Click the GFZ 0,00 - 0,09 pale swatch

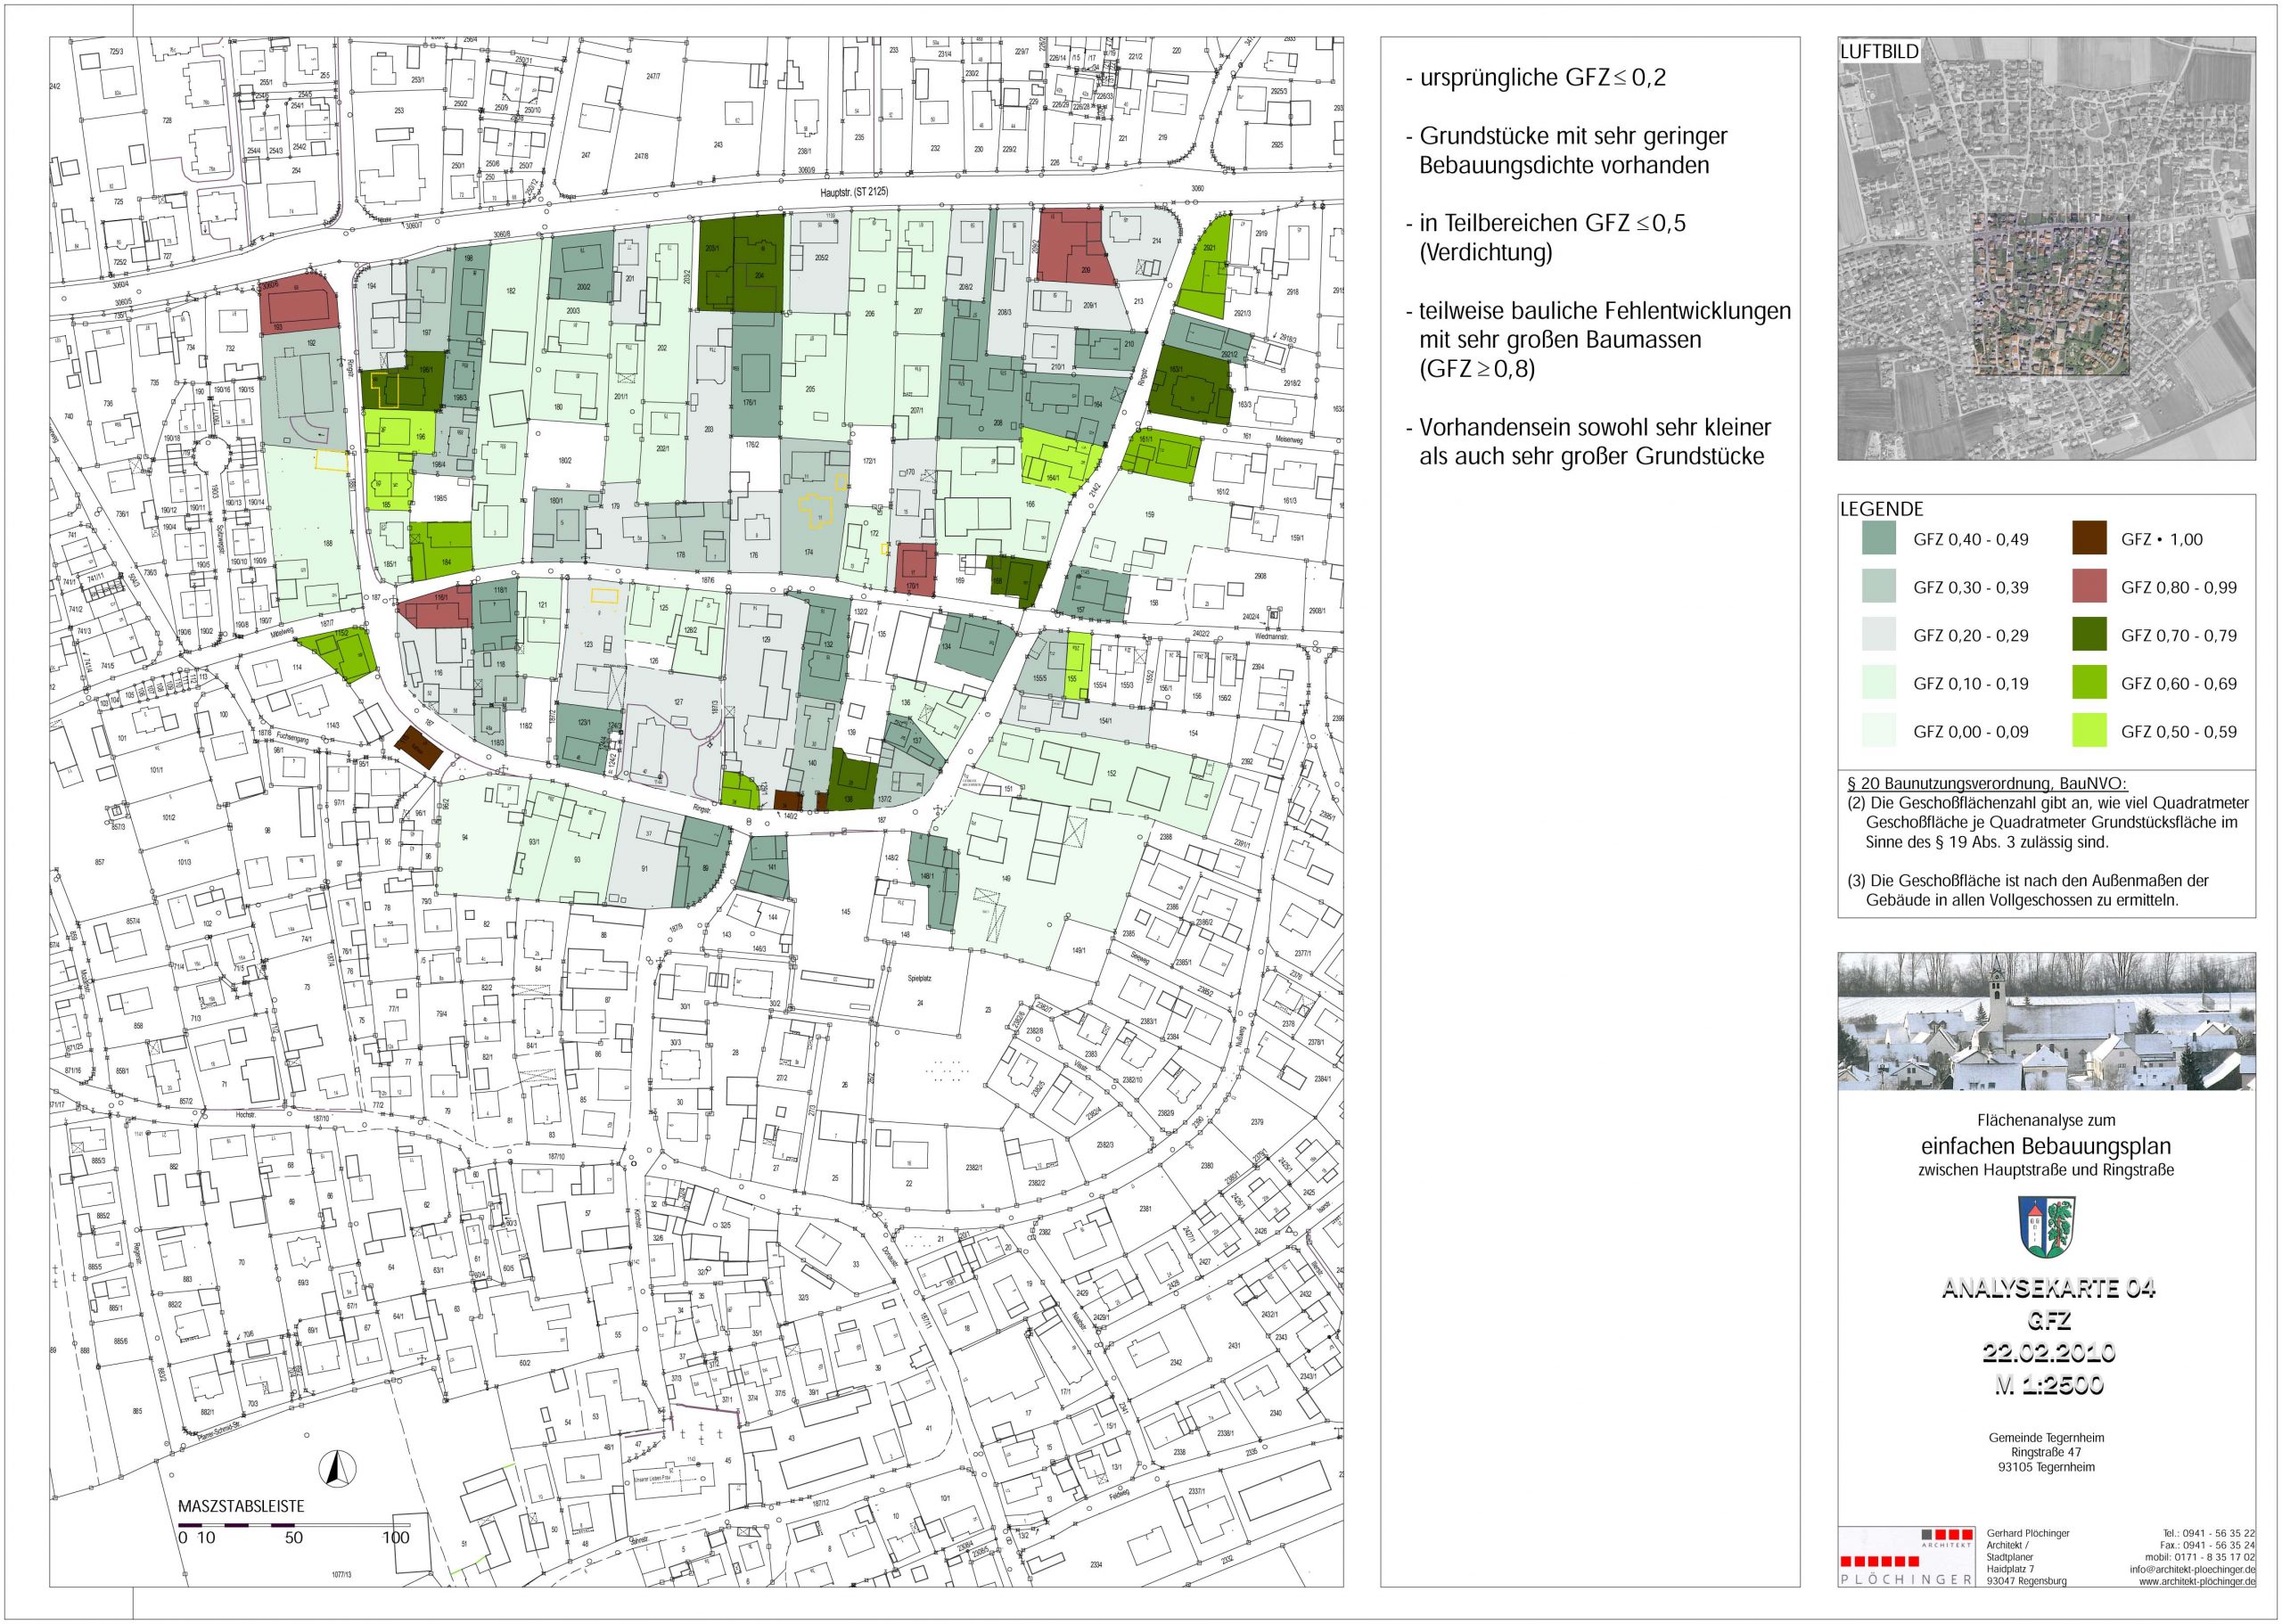[x=1879, y=731]
